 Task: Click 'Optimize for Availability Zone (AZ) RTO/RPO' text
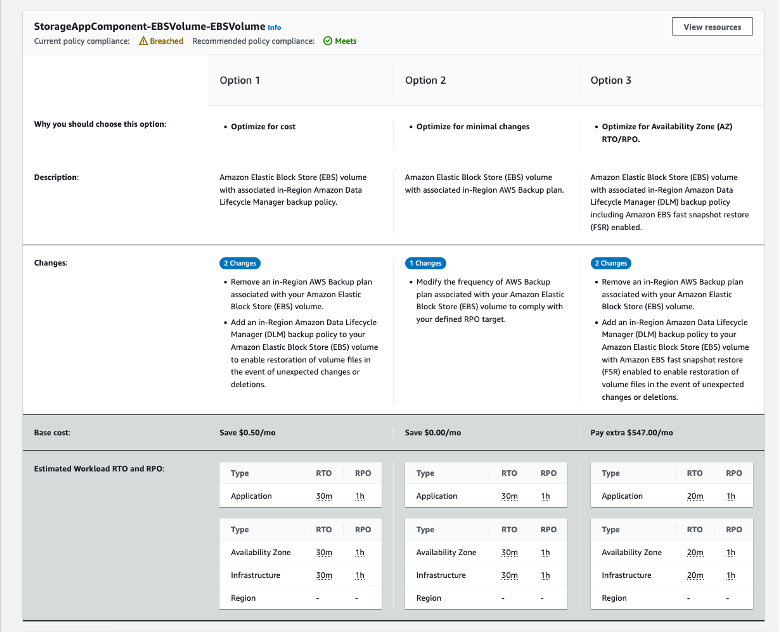pos(667,133)
